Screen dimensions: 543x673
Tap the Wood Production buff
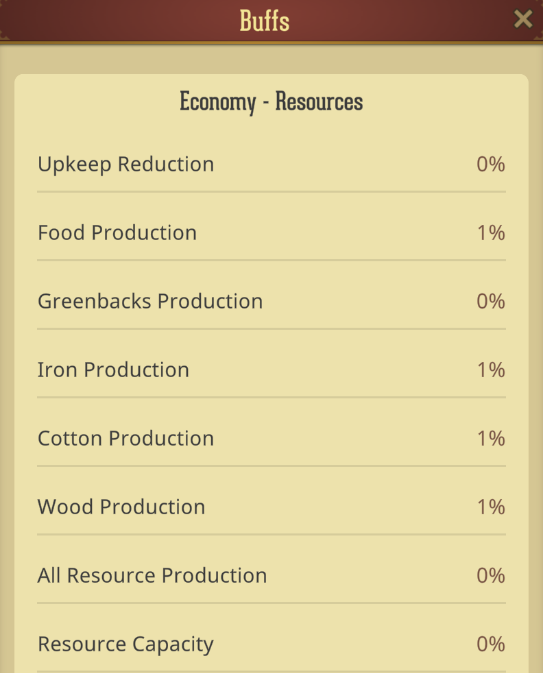tap(271, 507)
